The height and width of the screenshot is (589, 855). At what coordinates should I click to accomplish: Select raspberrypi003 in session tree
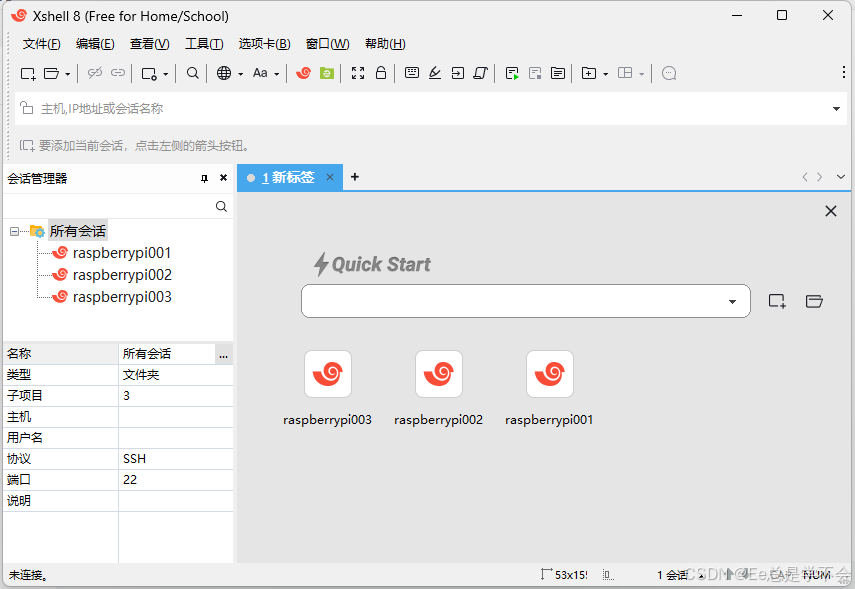point(122,297)
